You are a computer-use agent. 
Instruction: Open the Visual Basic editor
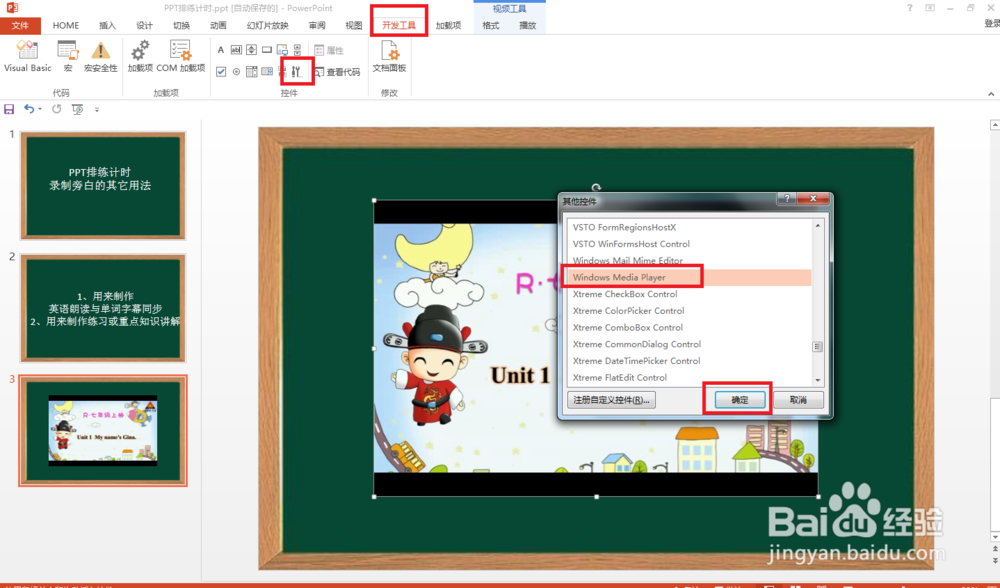pos(27,56)
